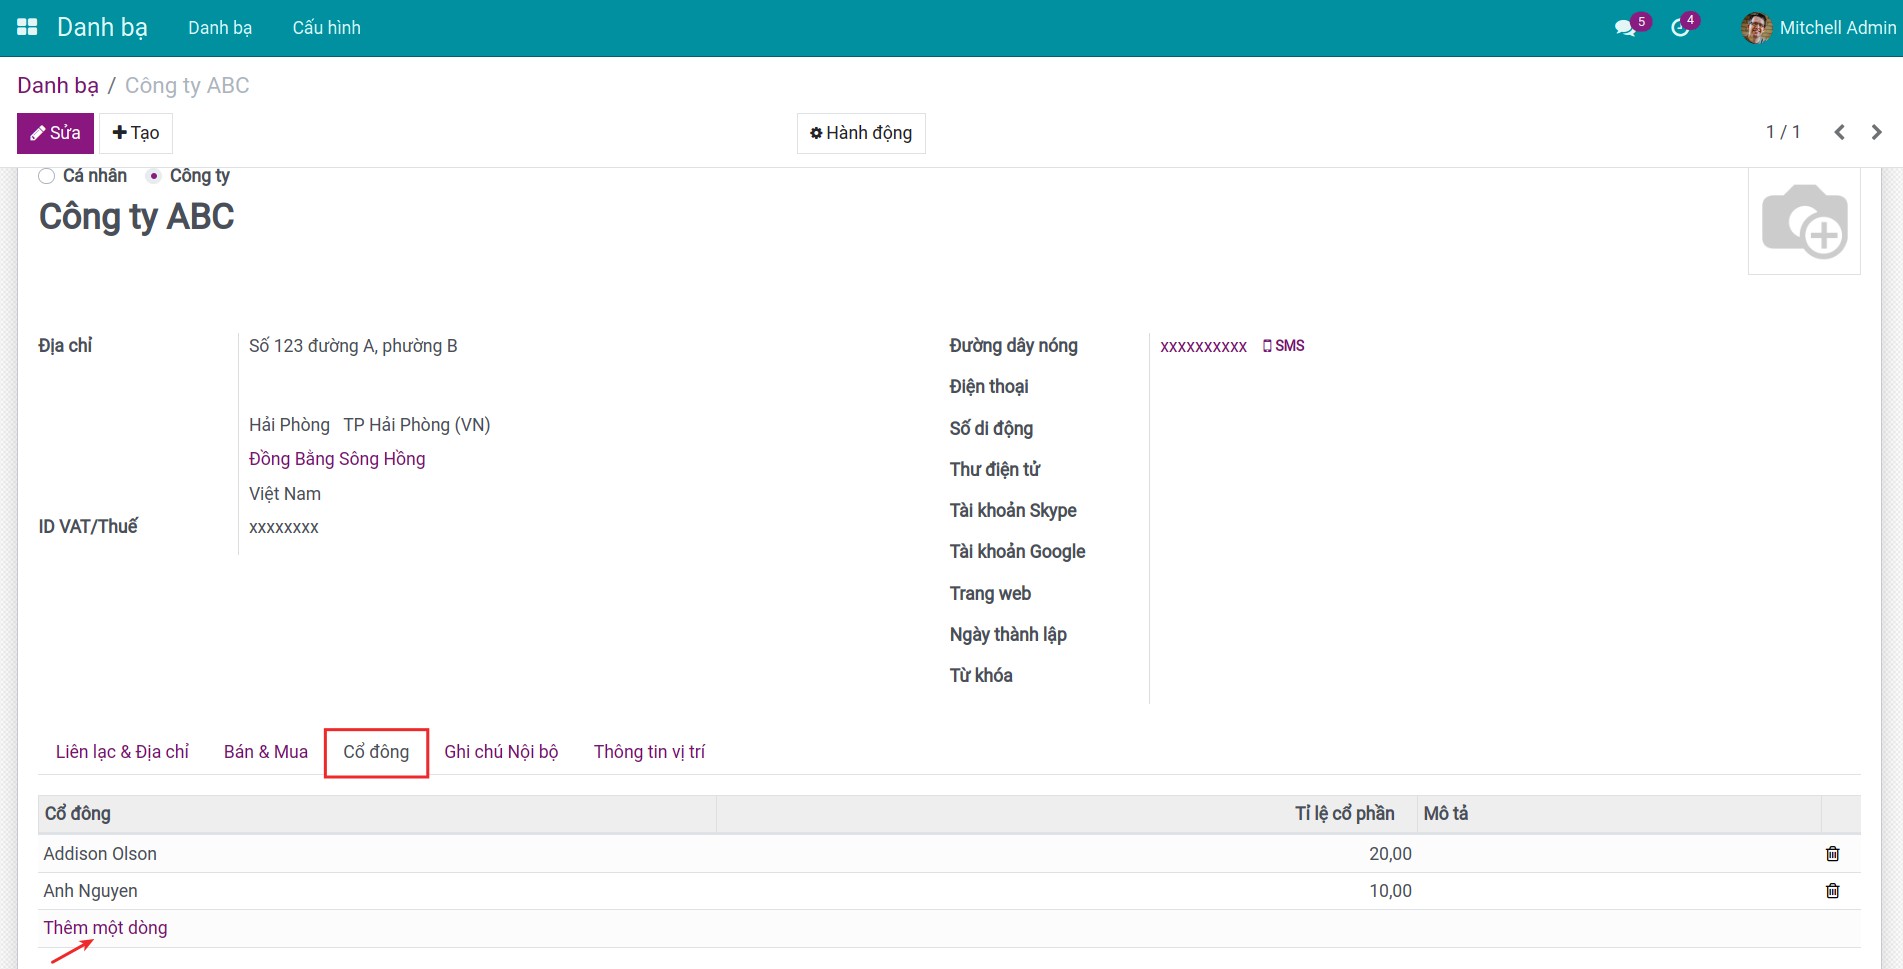The height and width of the screenshot is (969, 1903).
Task: Send SMS to hotline number
Action: (1283, 346)
